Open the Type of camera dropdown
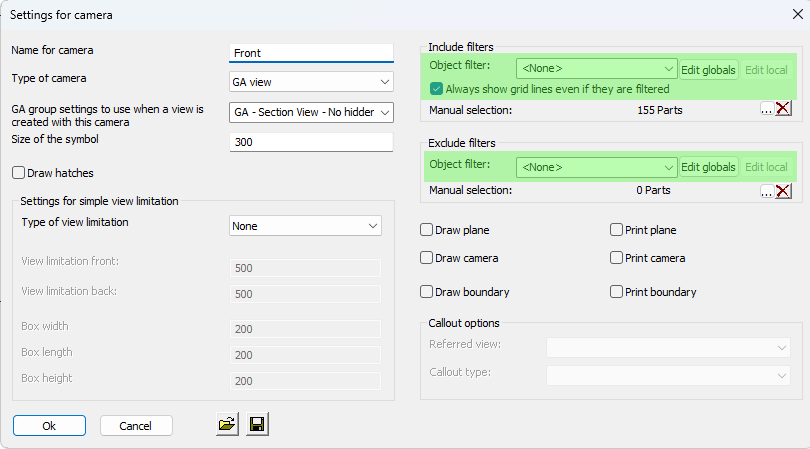The image size is (810, 449). tap(311, 82)
